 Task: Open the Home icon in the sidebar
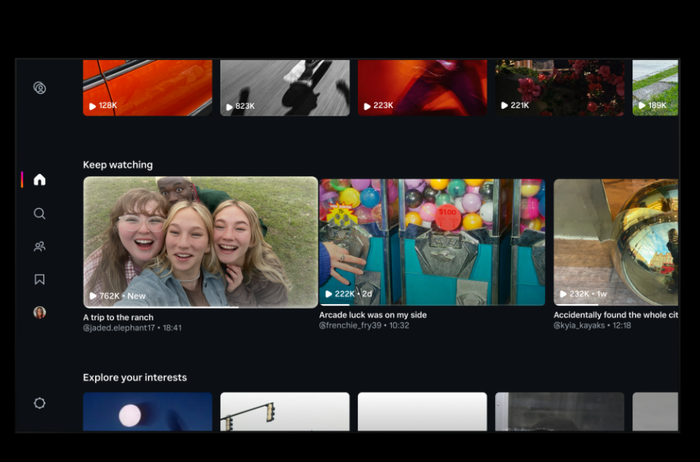pos(40,179)
